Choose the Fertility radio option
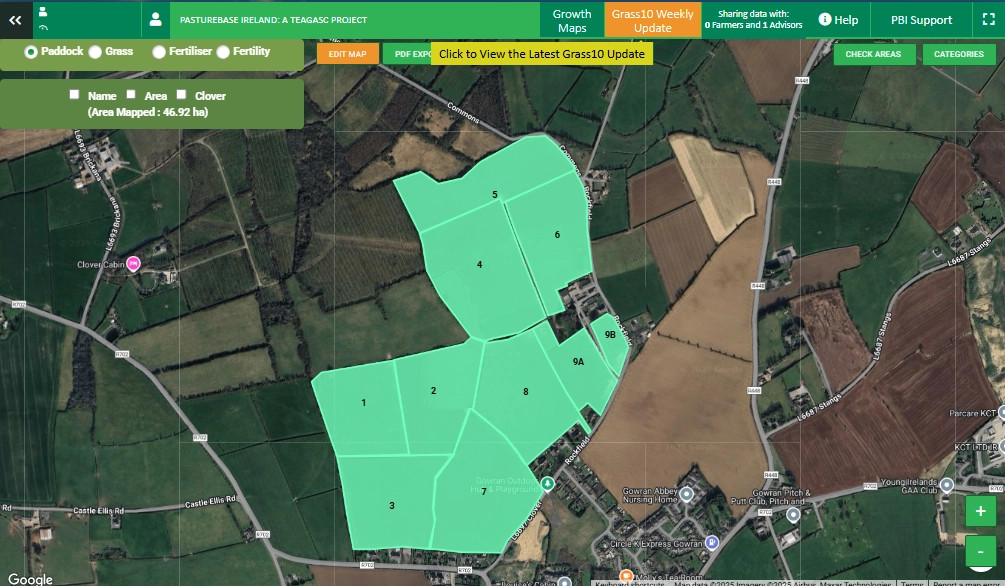Image resolution: width=1005 pixels, height=586 pixels. coord(224,52)
